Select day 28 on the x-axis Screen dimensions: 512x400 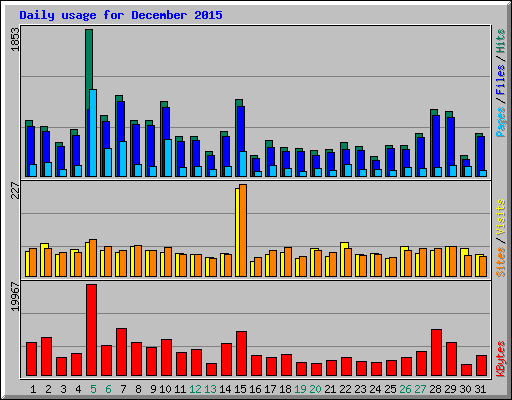[x=435, y=389]
